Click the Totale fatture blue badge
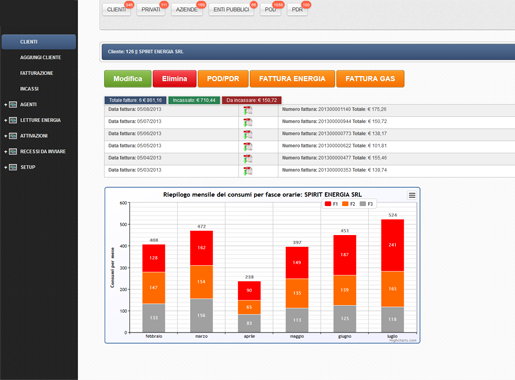Screen dimensions: 515x380 (x=135, y=100)
